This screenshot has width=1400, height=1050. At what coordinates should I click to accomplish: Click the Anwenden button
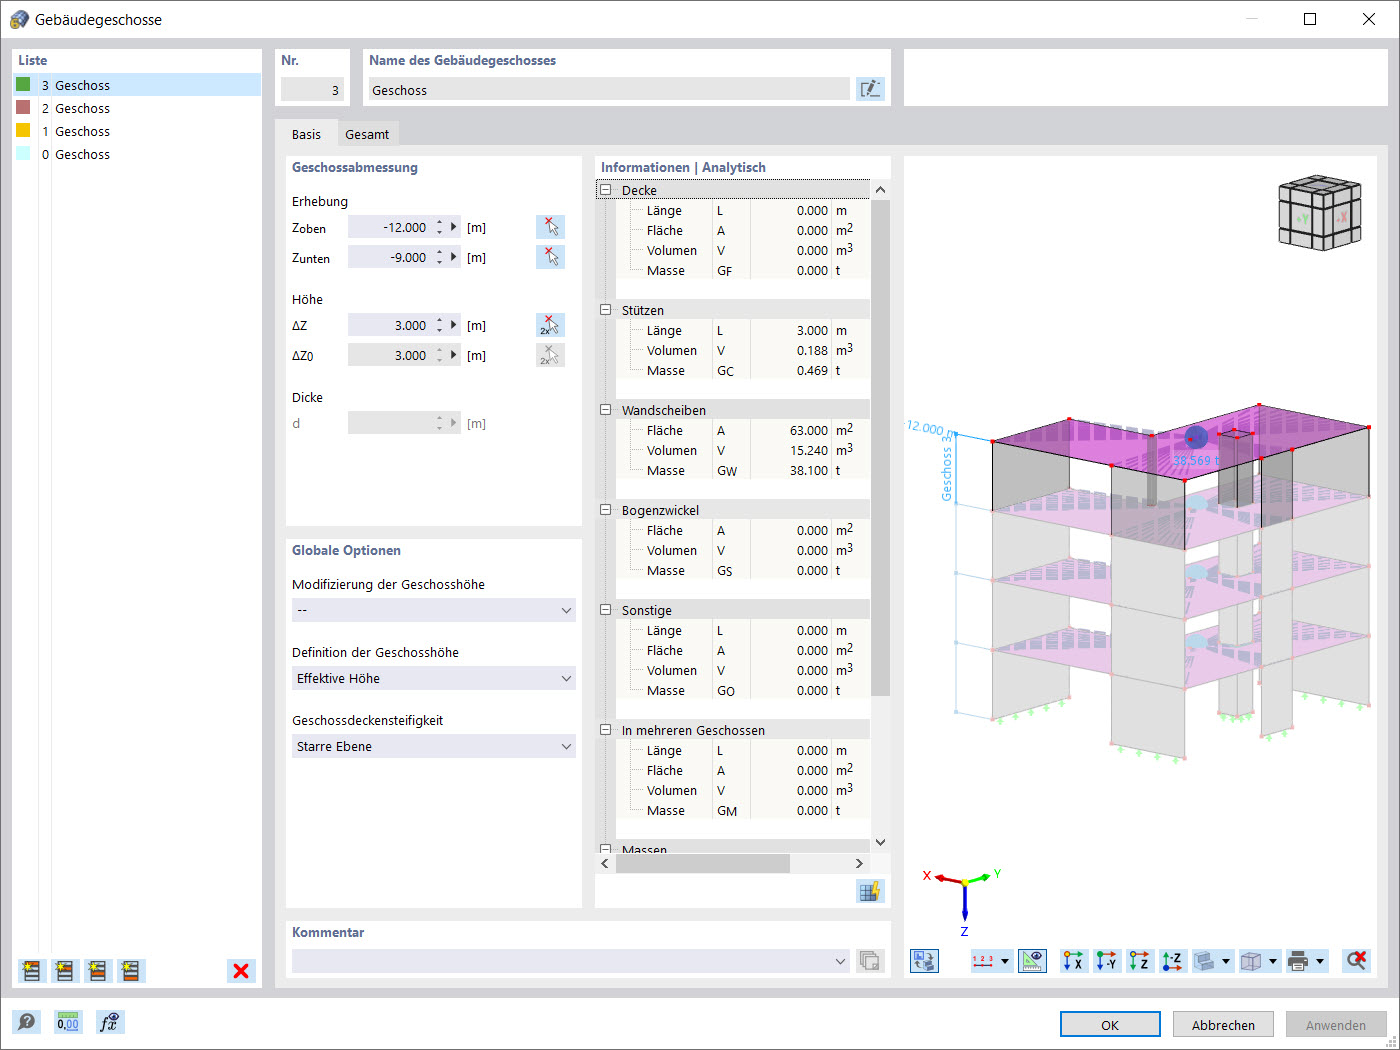[x=1336, y=1025]
